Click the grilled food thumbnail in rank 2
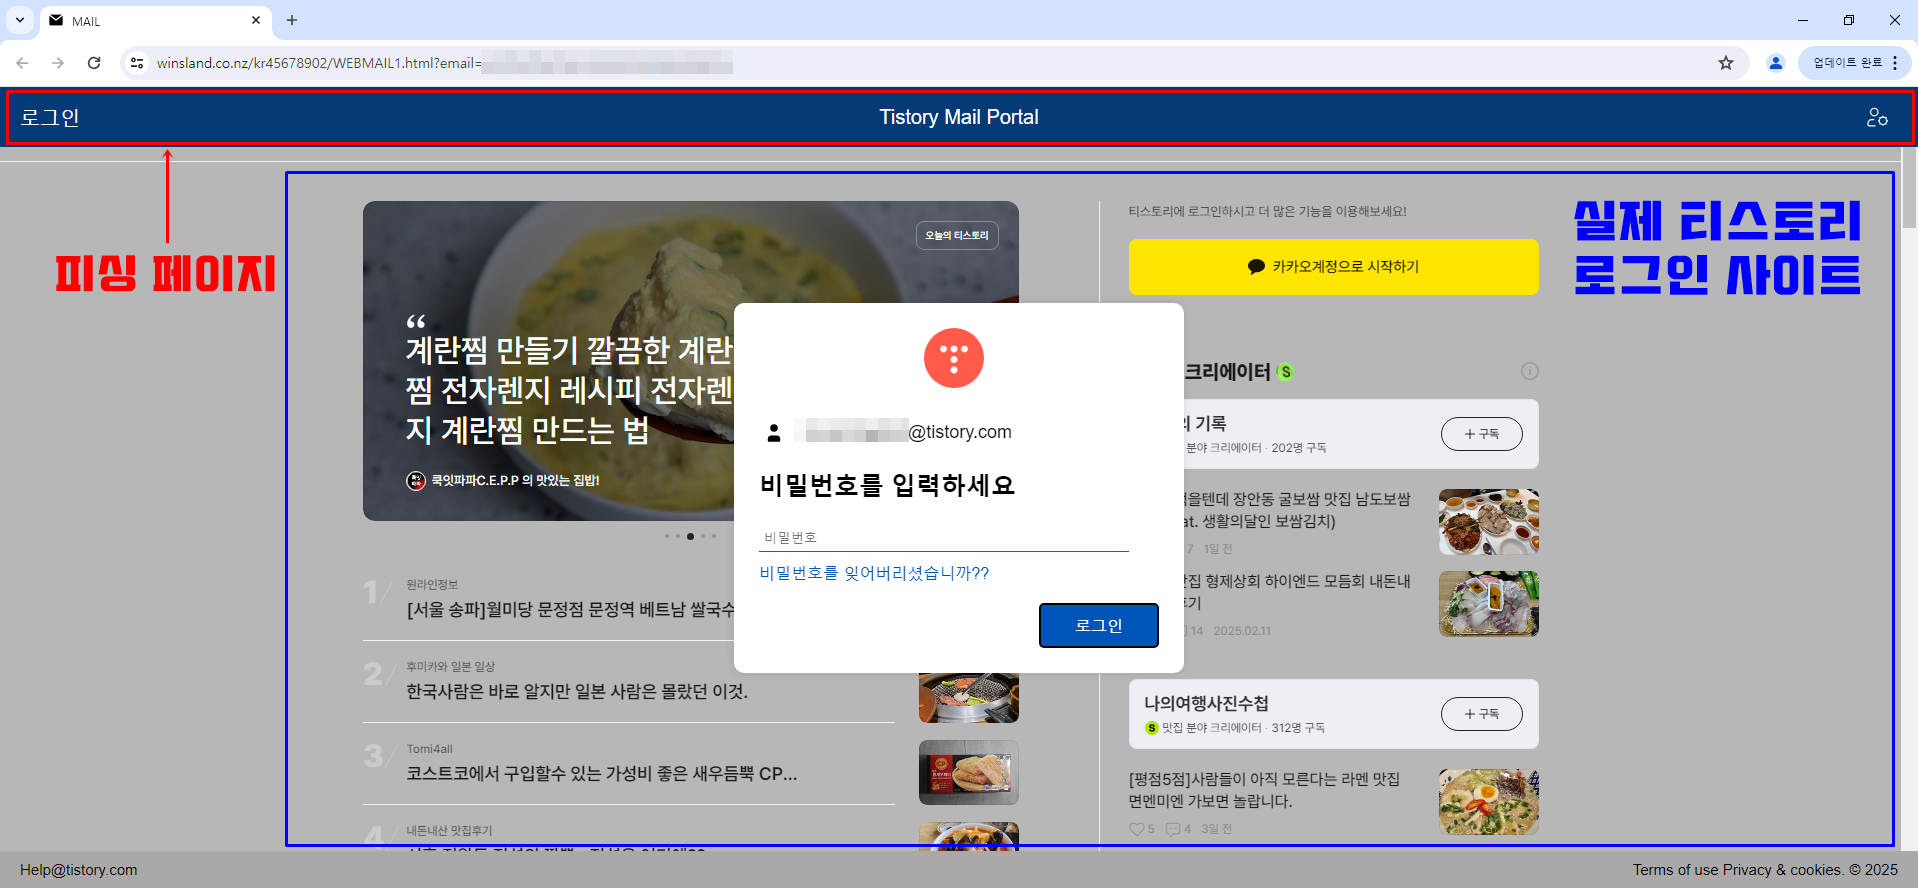 click(x=969, y=698)
